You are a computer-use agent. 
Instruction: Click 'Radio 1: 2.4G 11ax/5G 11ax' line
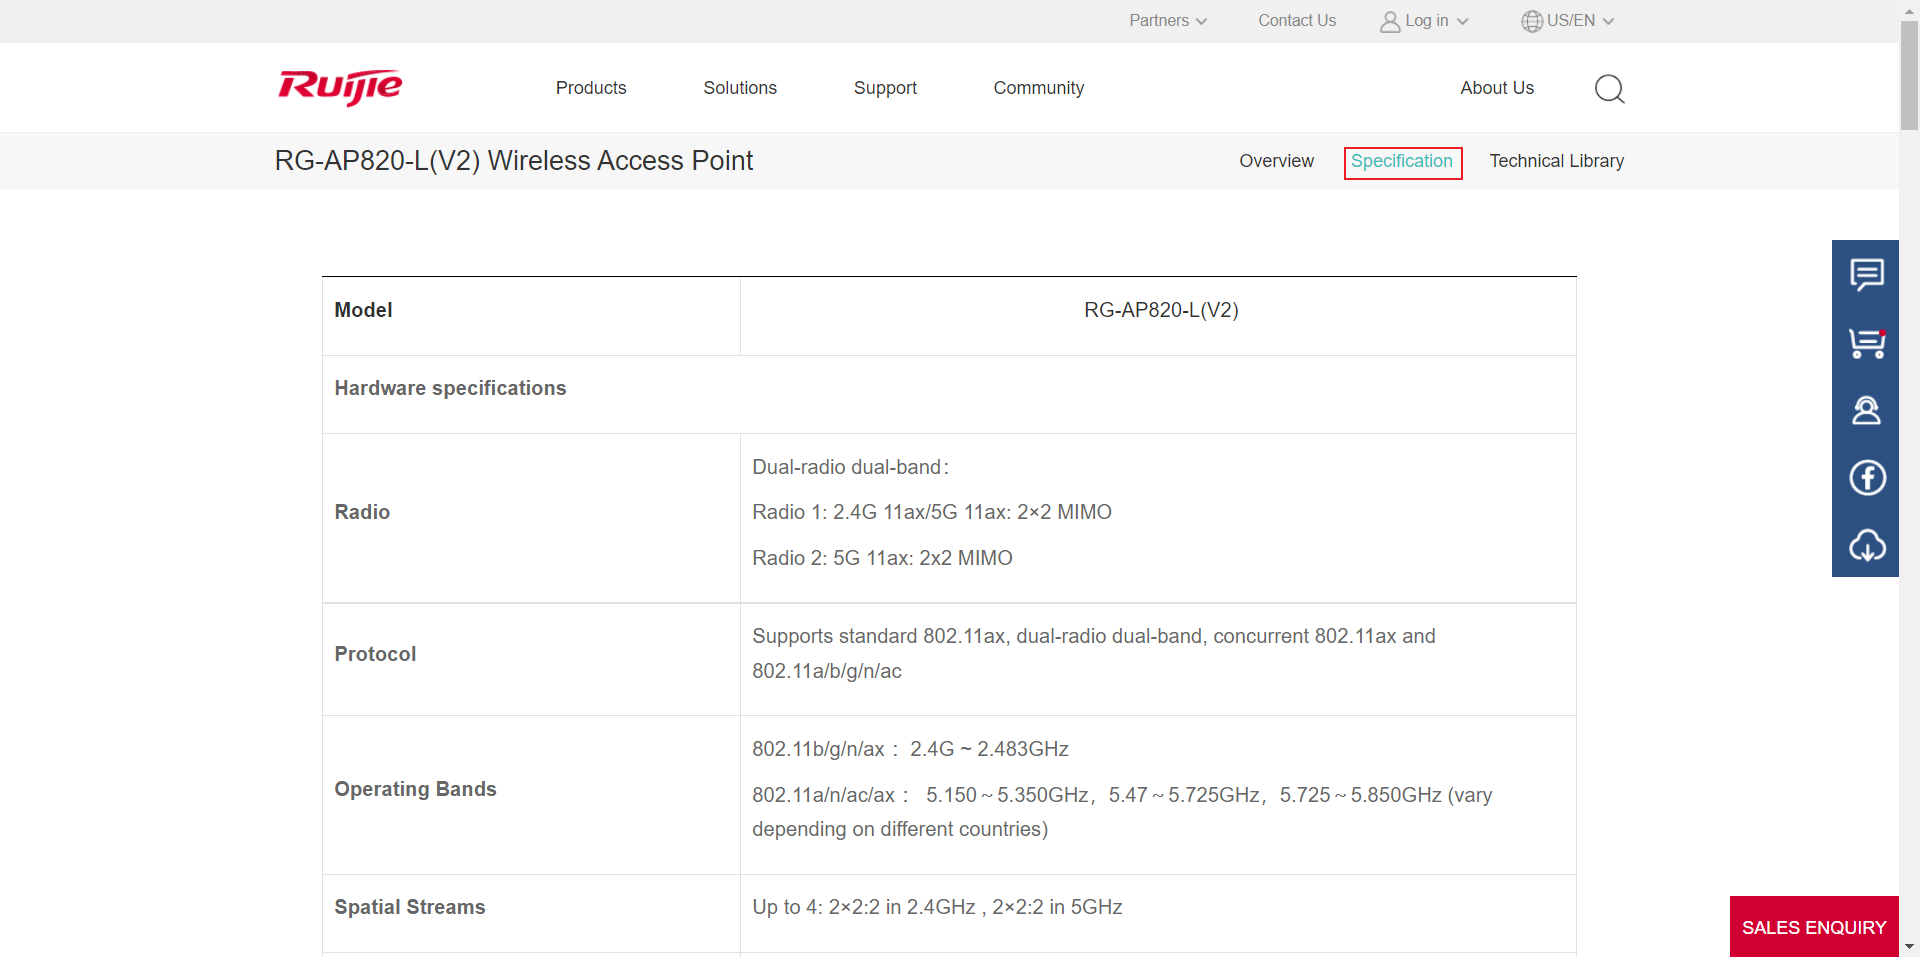click(932, 512)
